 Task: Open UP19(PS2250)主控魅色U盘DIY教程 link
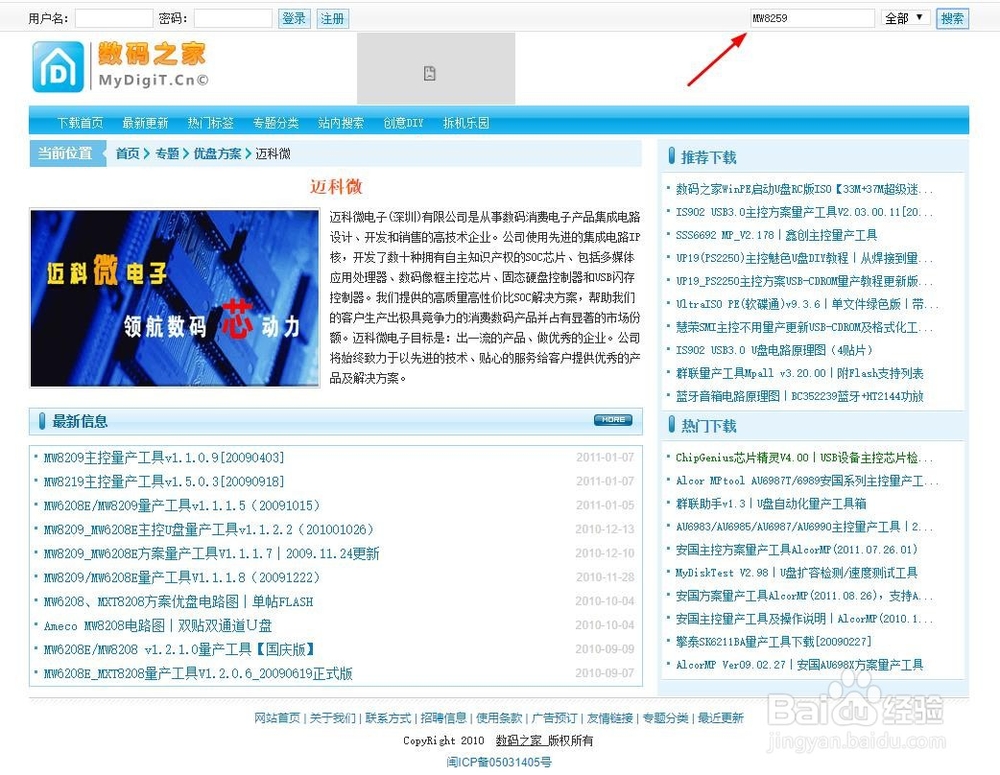pos(804,258)
